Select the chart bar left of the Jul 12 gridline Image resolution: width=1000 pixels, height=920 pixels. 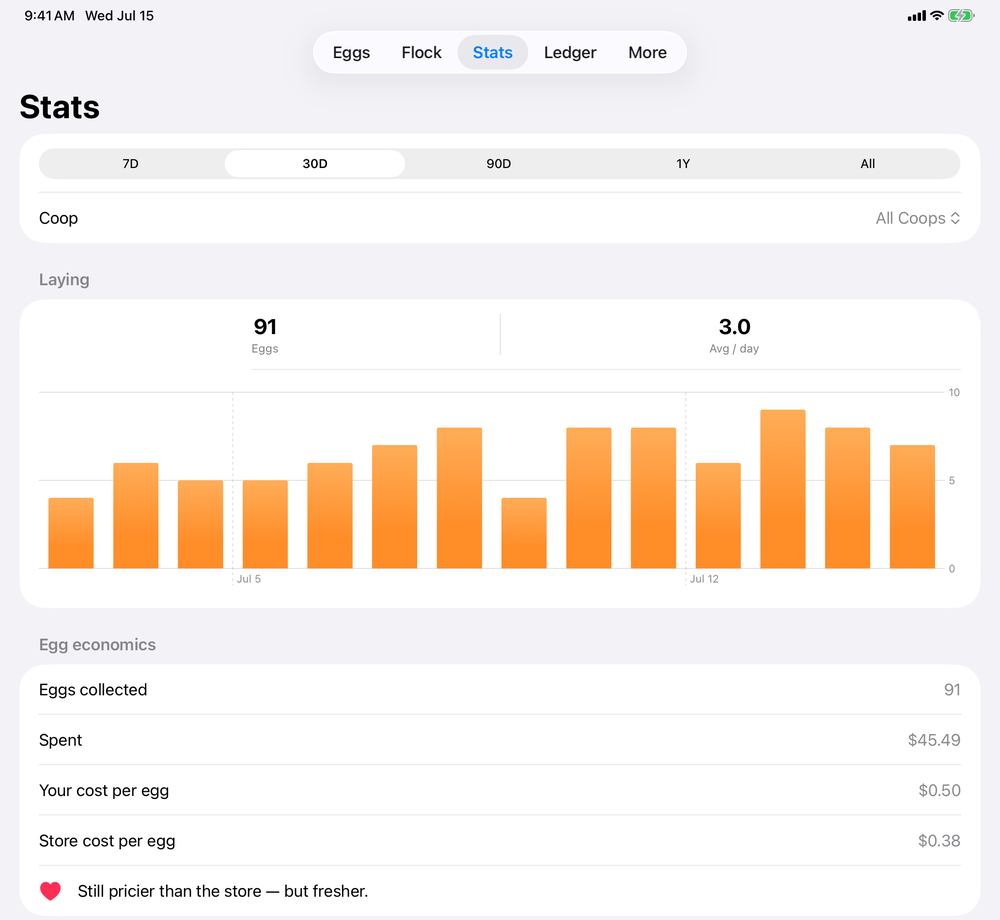click(653, 498)
